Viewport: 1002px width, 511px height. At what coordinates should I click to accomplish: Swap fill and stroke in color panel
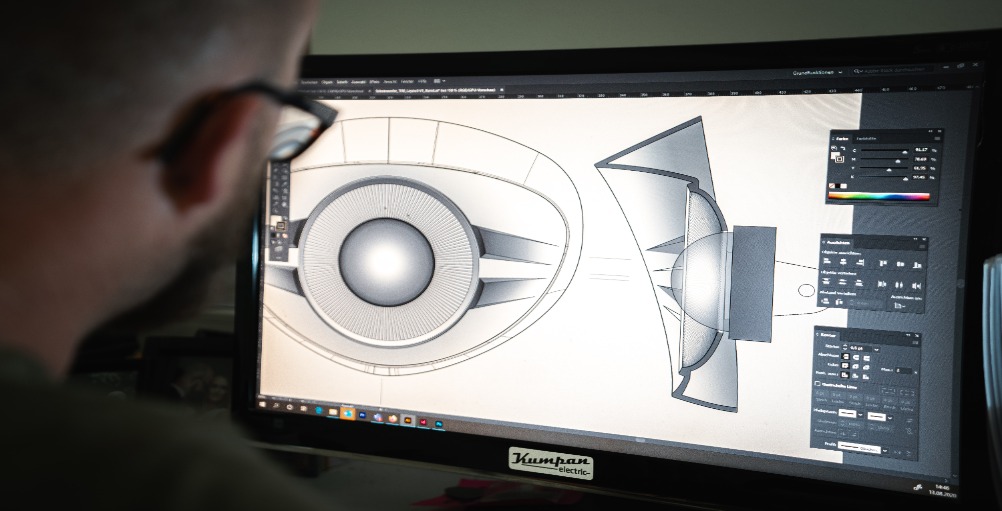[843, 148]
